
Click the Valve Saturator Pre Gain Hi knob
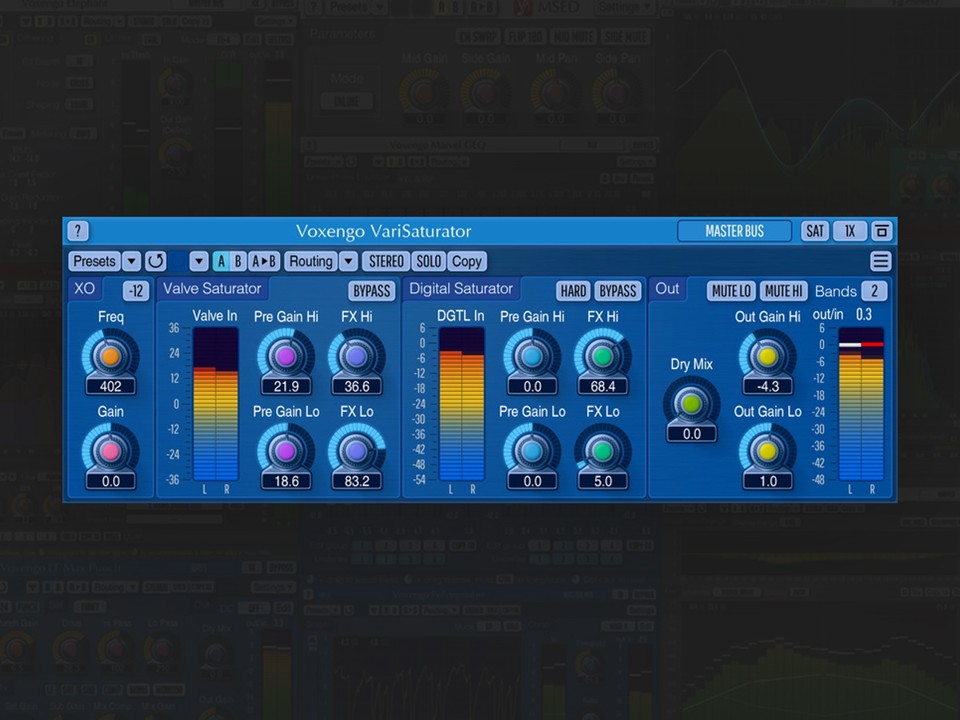point(286,356)
